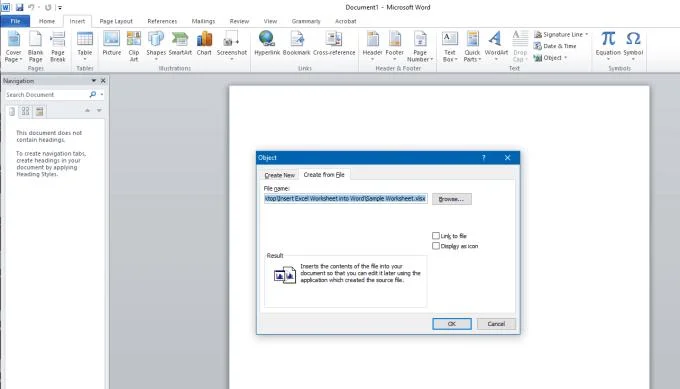Start search with magnifier icon
Screen dimensions: 680x389
(93, 95)
